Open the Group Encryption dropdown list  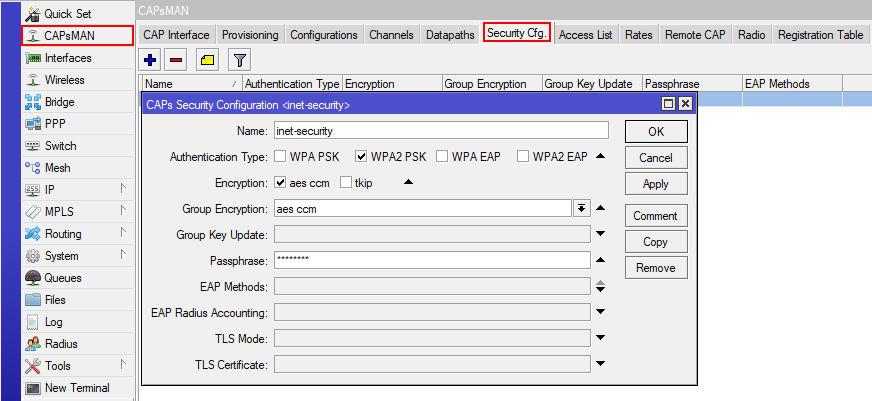click(581, 208)
